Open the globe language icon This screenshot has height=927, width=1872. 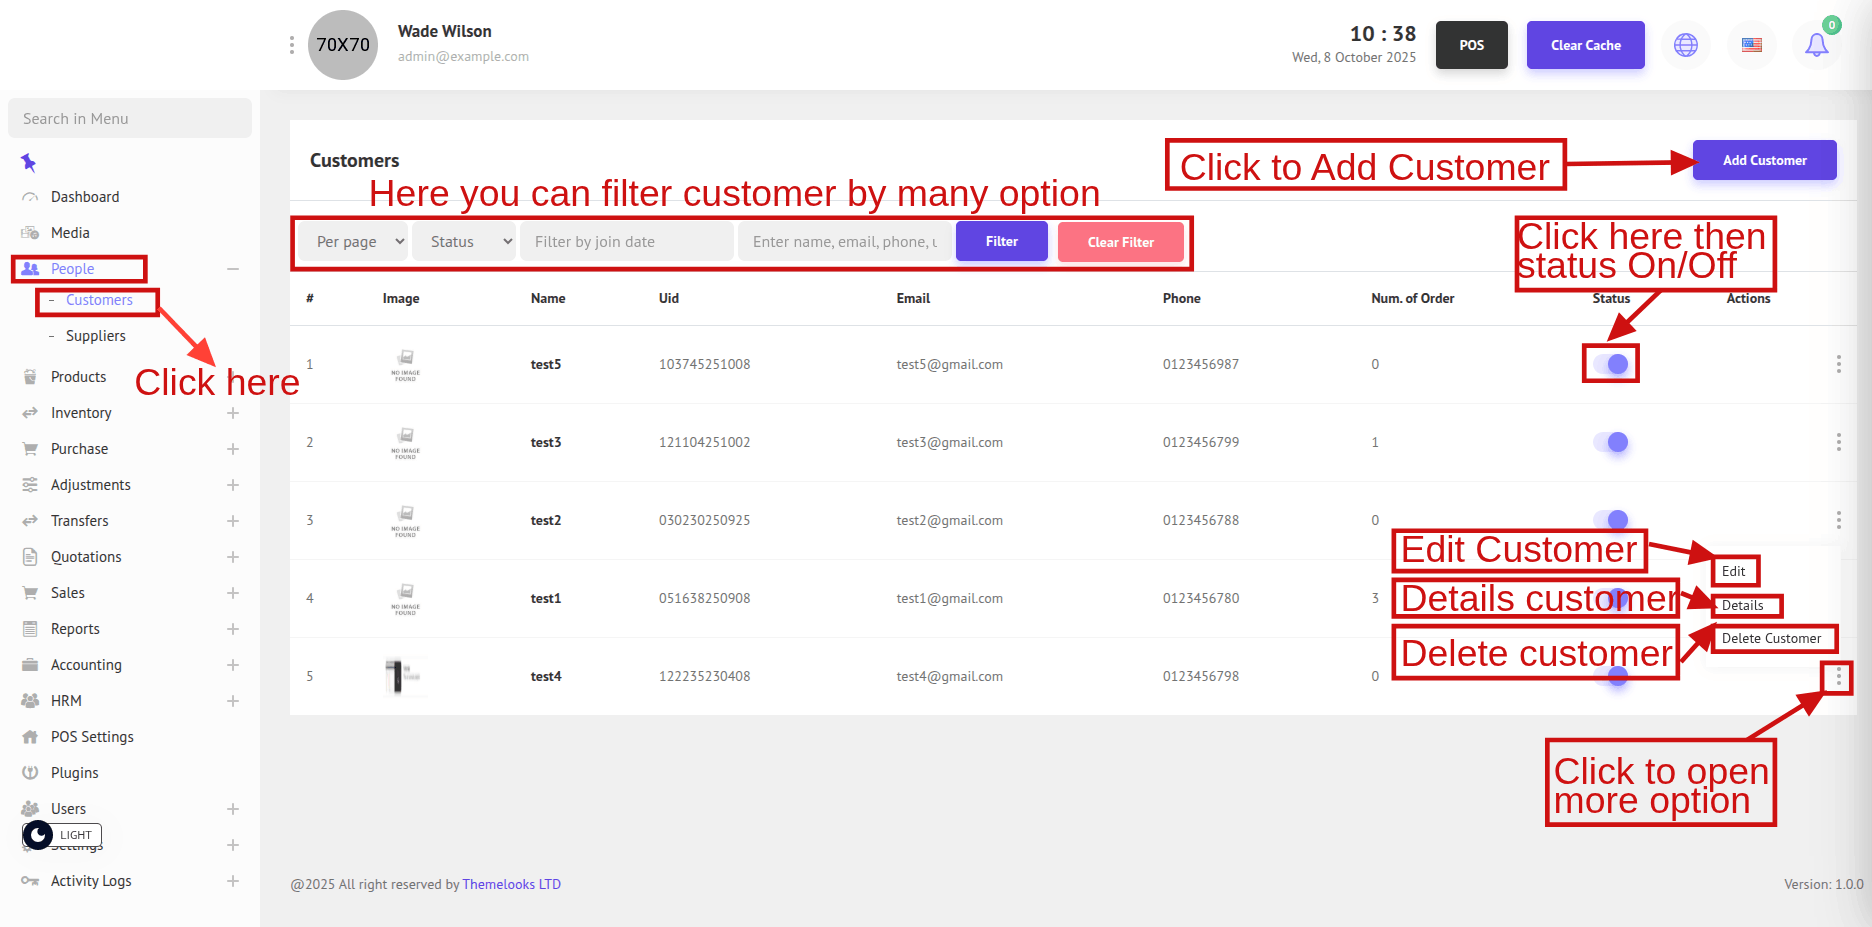(x=1686, y=45)
